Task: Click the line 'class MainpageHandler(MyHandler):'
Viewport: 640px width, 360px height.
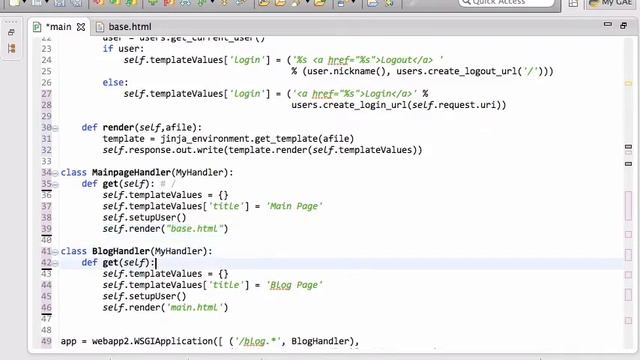Action: 147,173
